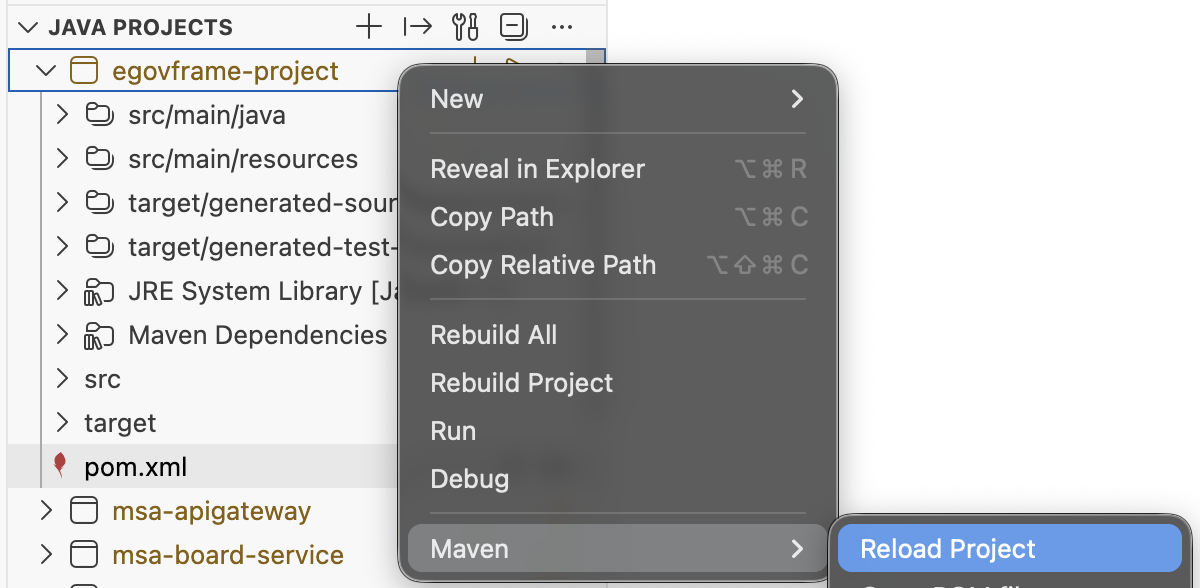The image size is (1200, 588).
Task: Expand the msa-apigateway project
Action: [x=46, y=511]
